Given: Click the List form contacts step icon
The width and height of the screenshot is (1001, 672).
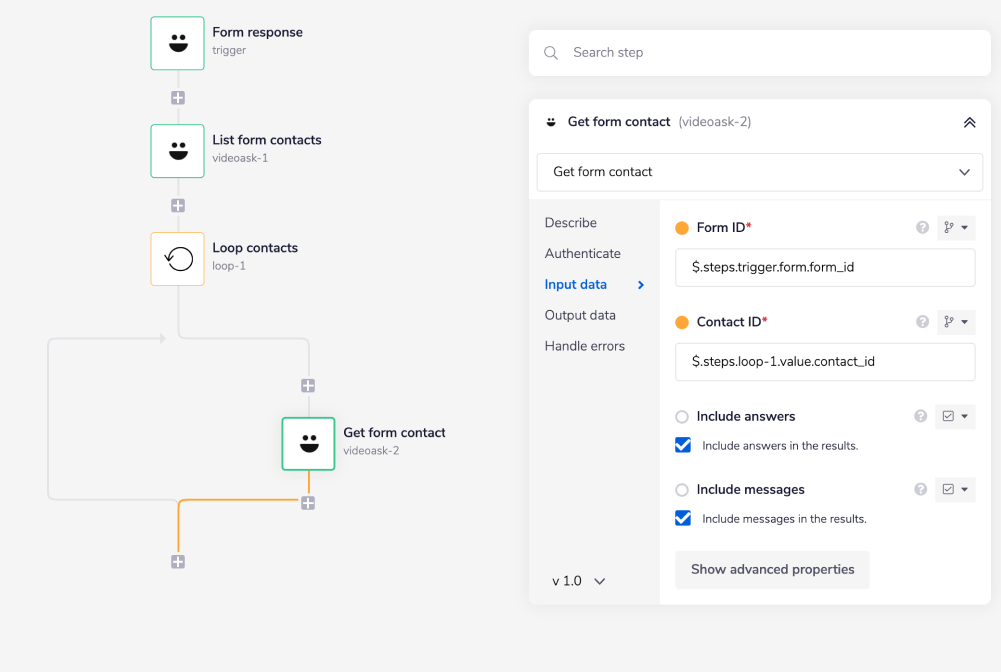Looking at the screenshot, I should pos(177,151).
